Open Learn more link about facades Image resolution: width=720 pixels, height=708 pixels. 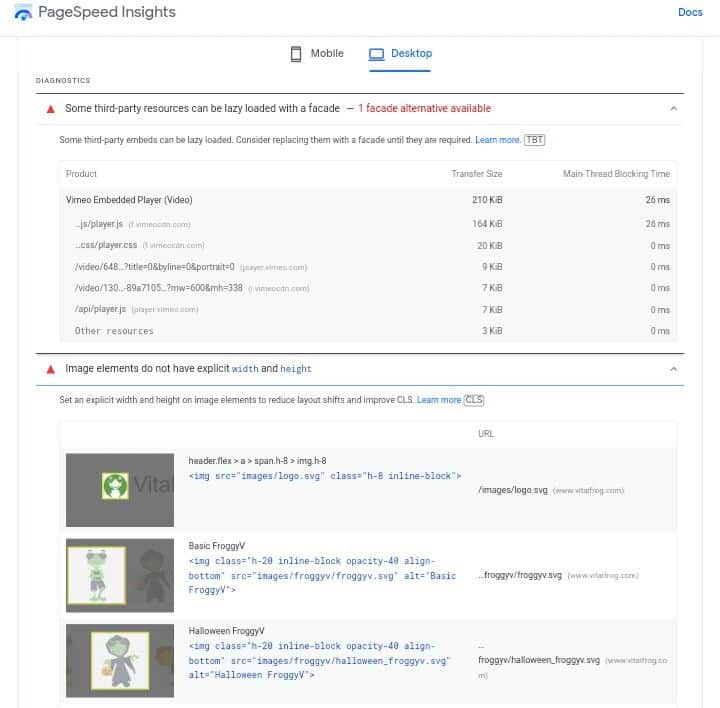pos(498,140)
